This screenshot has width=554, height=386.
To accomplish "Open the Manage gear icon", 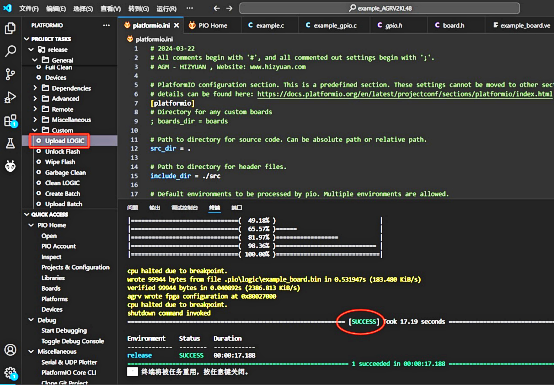I will click(x=10, y=373).
